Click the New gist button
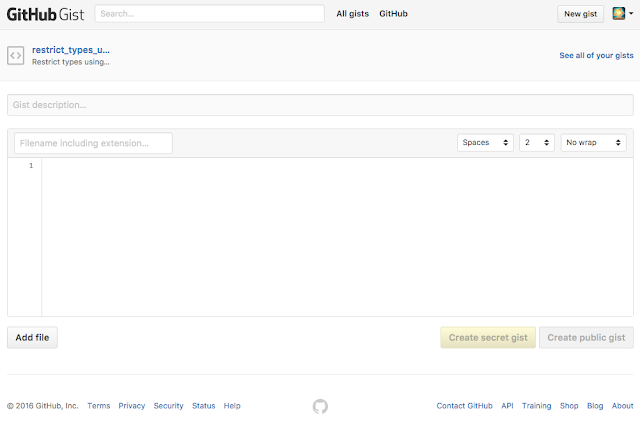This screenshot has height=443, width=640. pos(580,14)
